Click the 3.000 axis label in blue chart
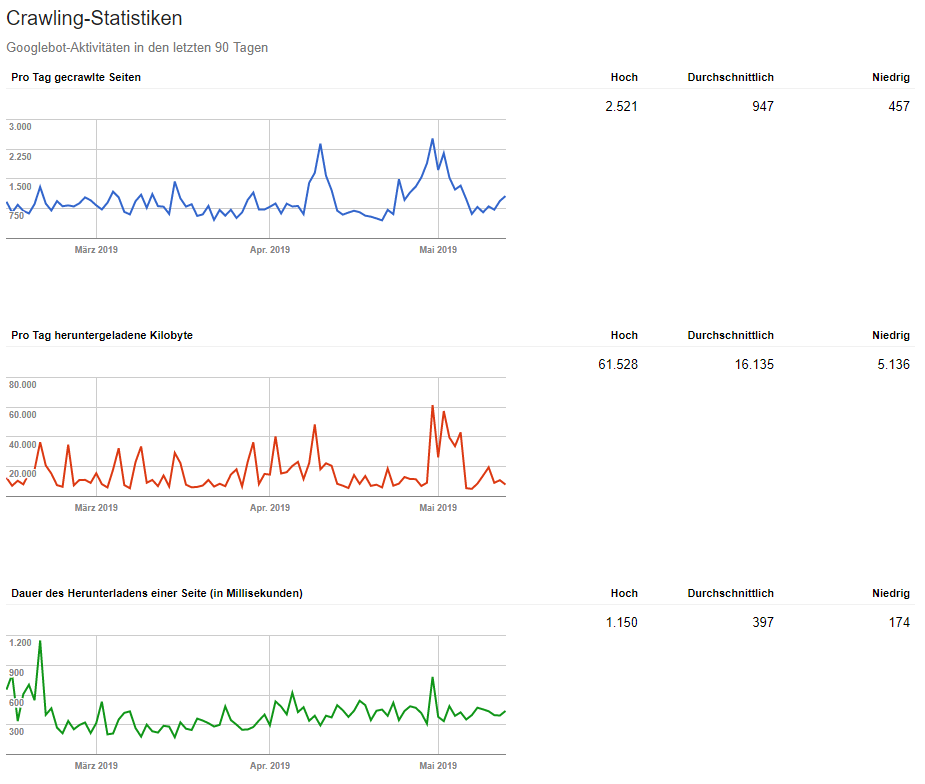Image resolution: width=925 pixels, height=784 pixels. coord(20,127)
